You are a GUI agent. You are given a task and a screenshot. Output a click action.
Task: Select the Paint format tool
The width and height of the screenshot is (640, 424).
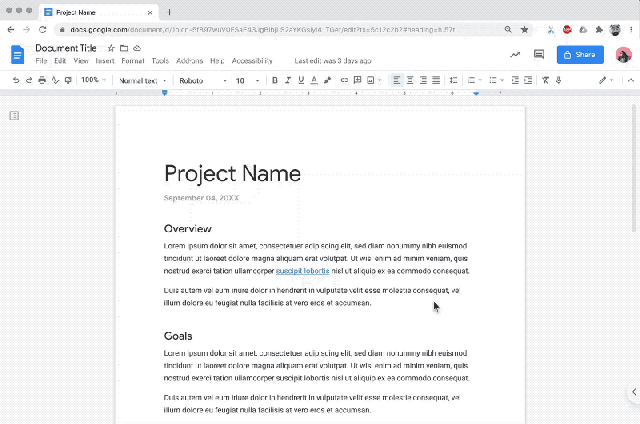click(68, 80)
